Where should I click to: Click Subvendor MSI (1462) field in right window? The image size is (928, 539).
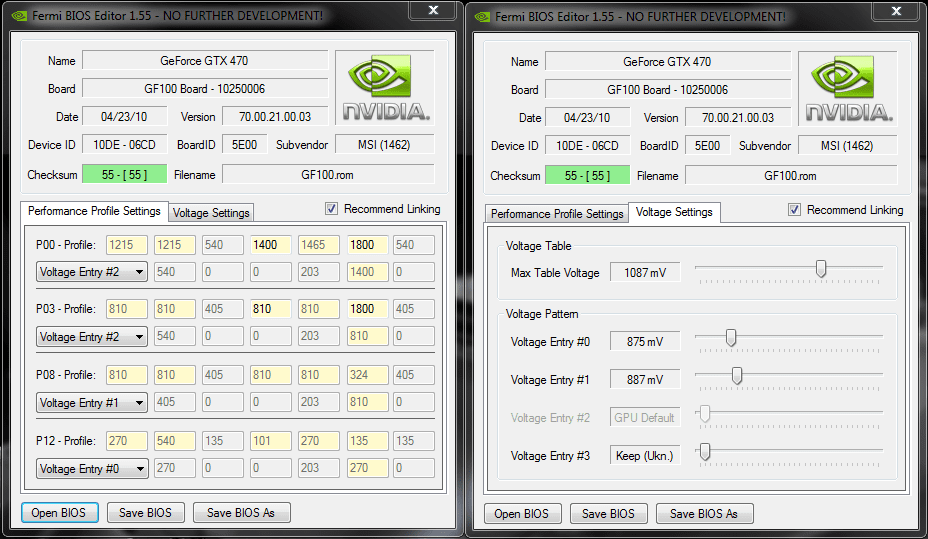click(x=848, y=146)
